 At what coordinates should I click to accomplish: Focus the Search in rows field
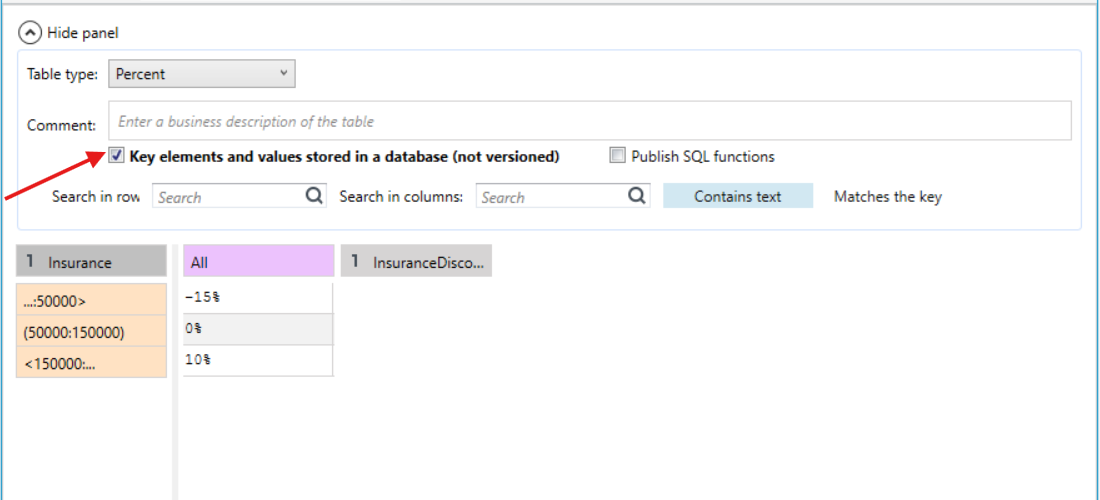click(239, 196)
